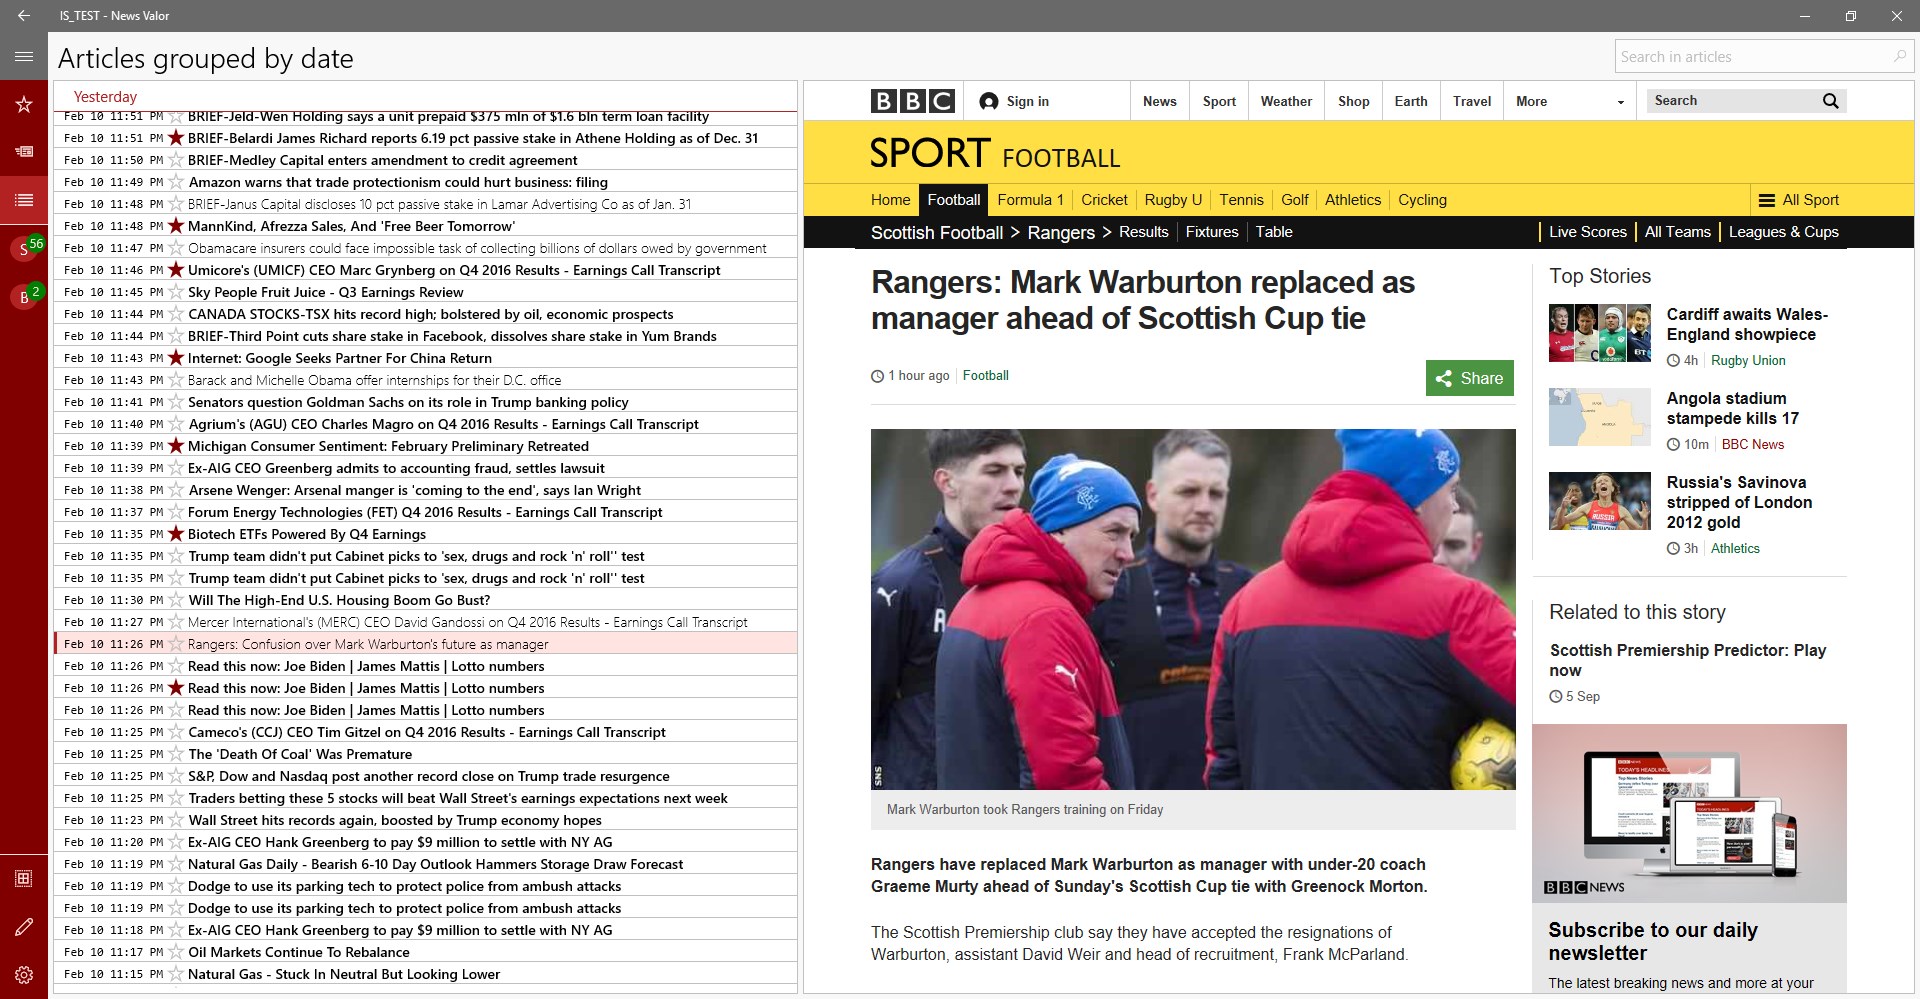Expand the BBC More dropdown menu
Viewport: 1920px width, 999px height.
[x=1569, y=101]
